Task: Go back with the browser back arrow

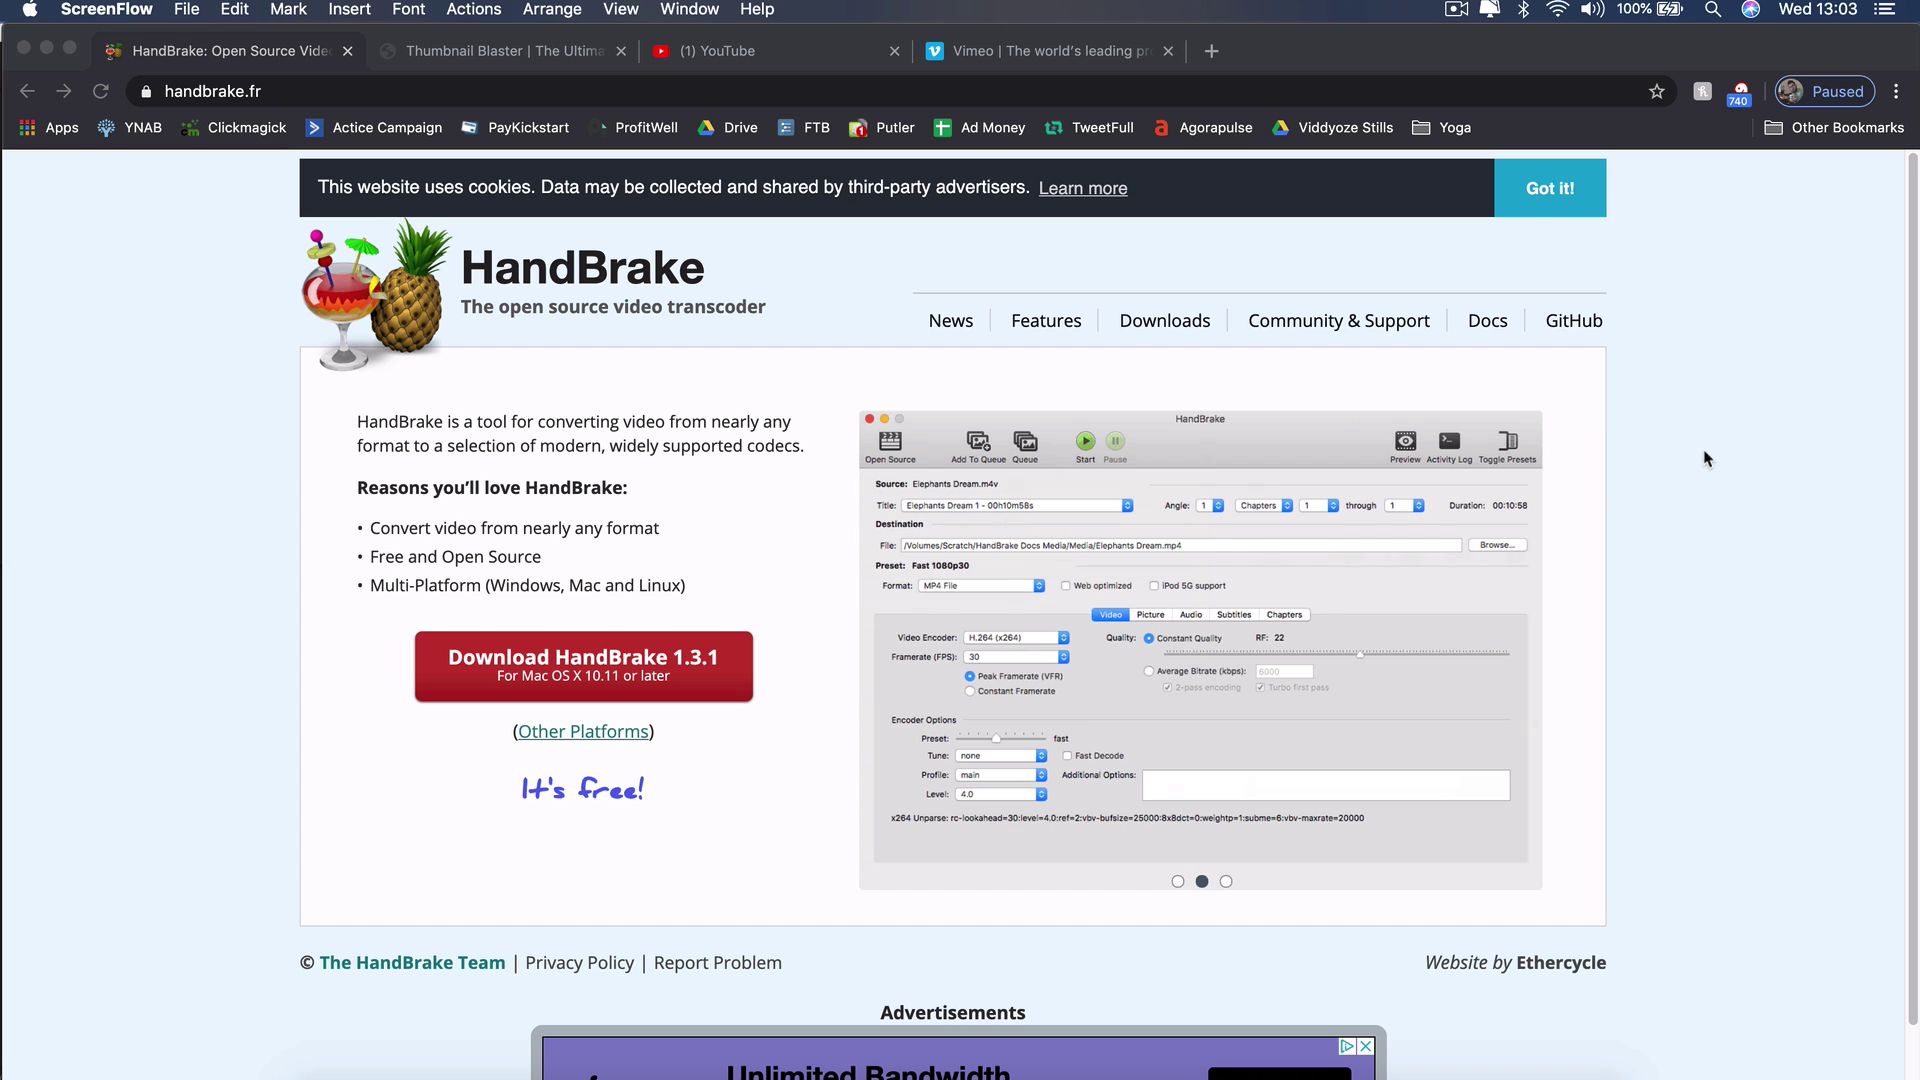Action: coord(27,91)
